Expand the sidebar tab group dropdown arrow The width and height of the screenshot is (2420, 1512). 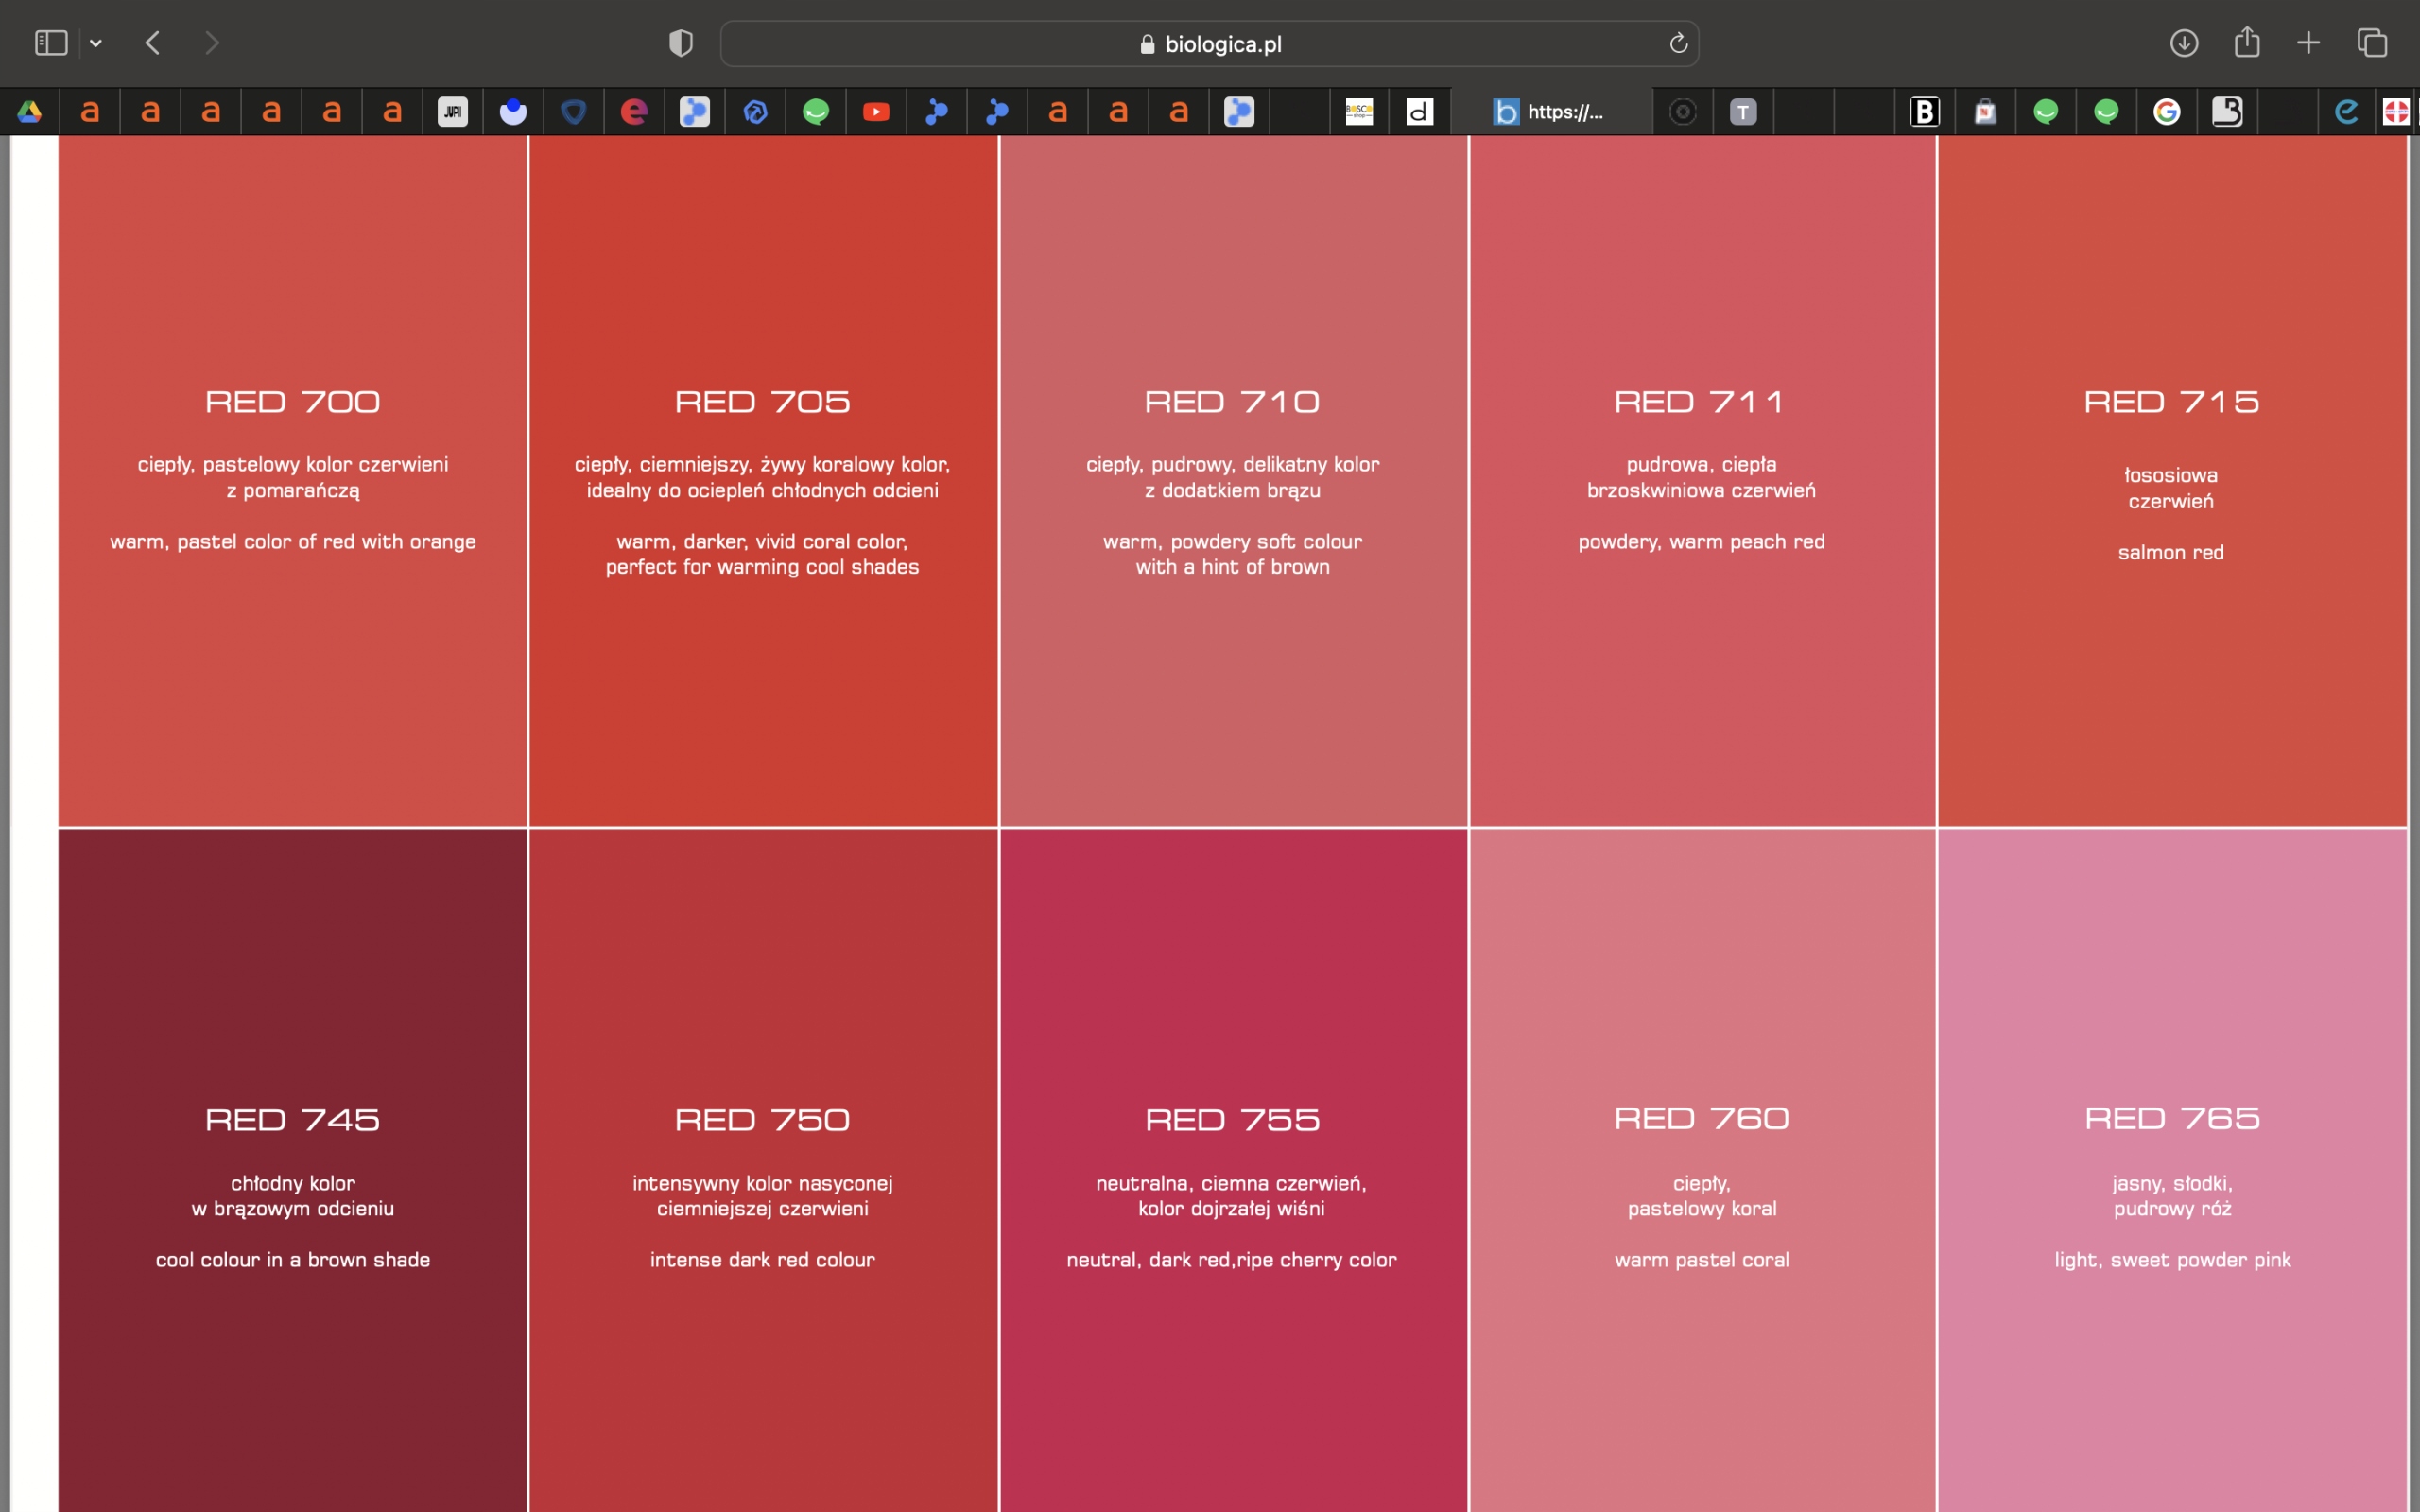pos(96,43)
